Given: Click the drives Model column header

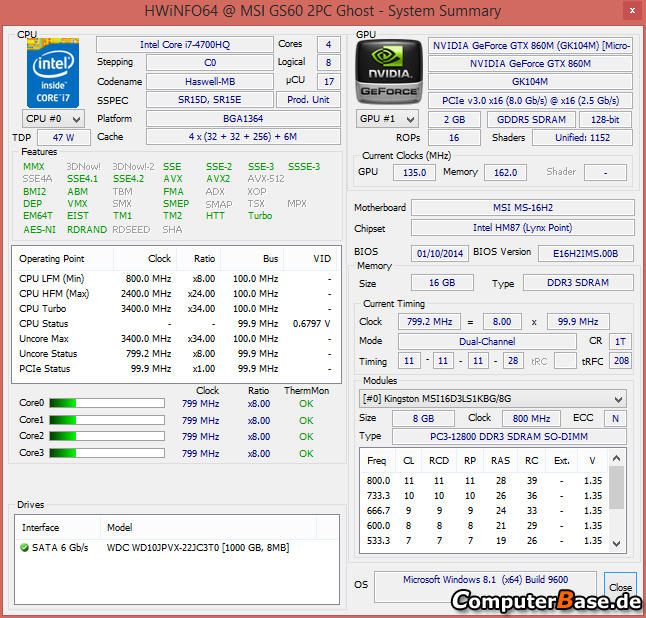Looking at the screenshot, I should pos(208,527).
